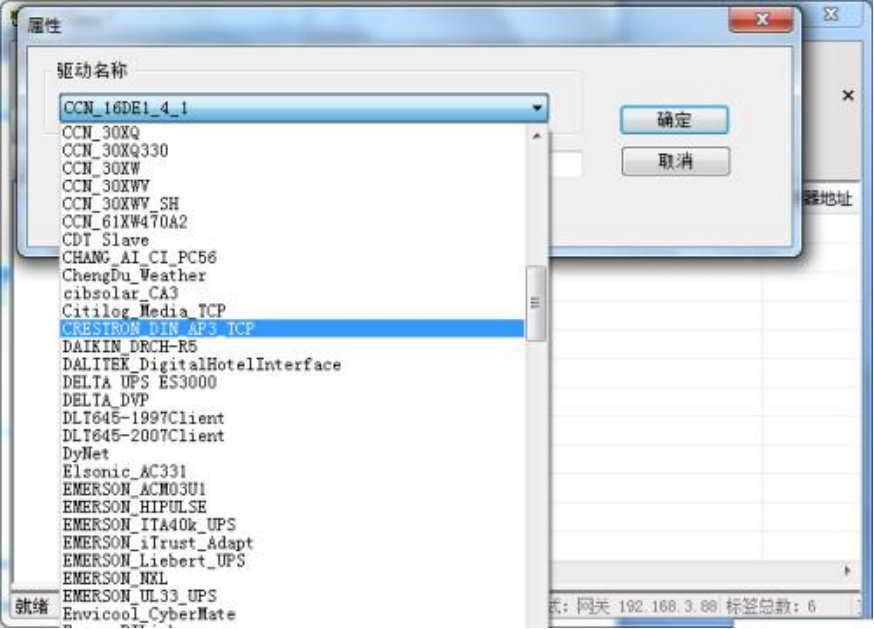Click the dropdown list scrollbar thumb
The width and height of the screenshot is (874, 629).
pos(536,303)
